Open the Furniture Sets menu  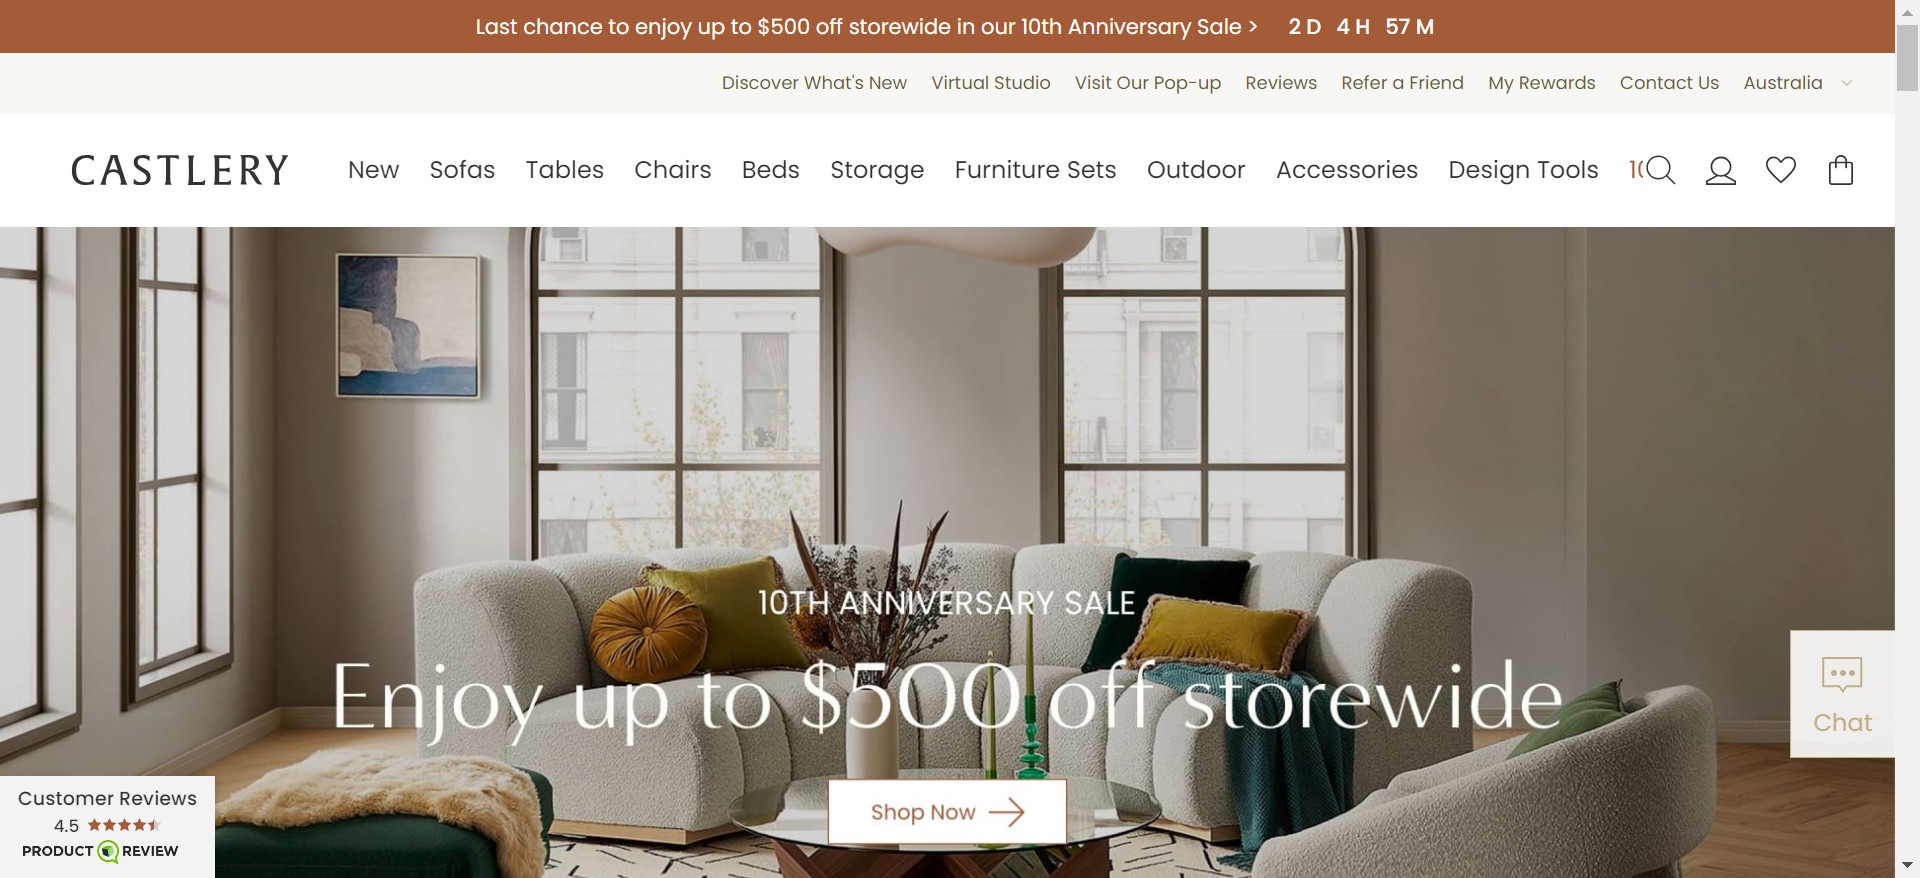pyautogui.click(x=1035, y=170)
